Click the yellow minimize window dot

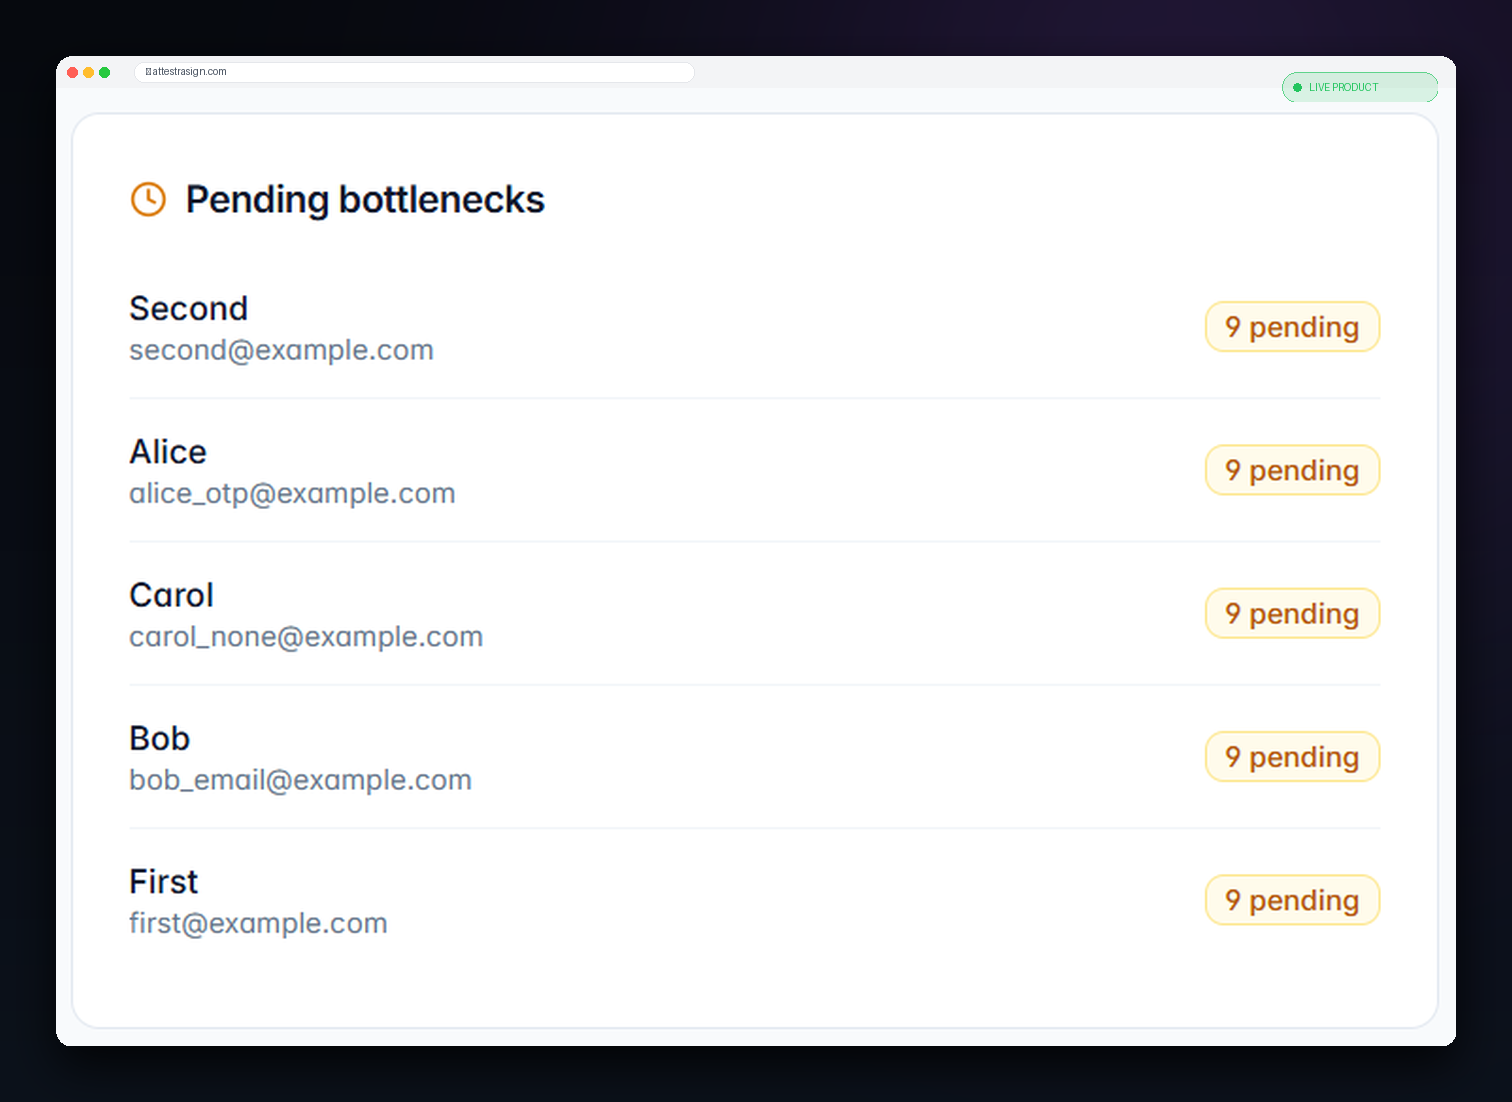point(88,72)
